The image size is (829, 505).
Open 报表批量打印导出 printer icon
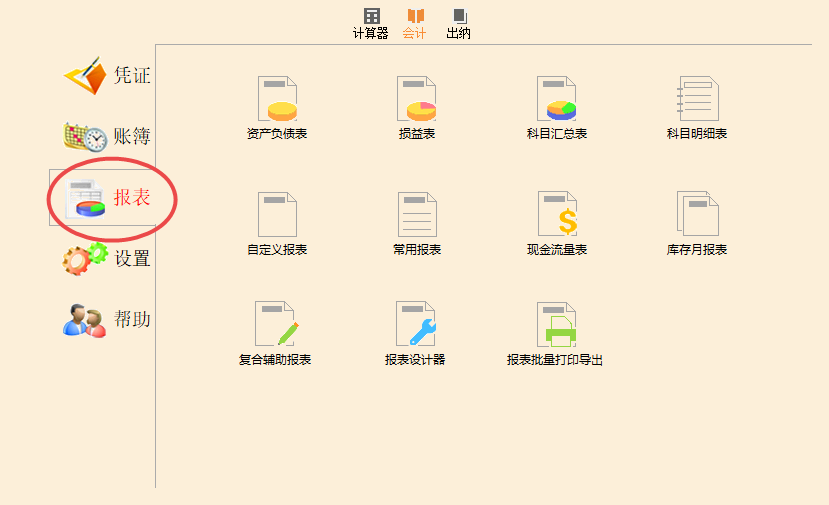tap(556, 324)
